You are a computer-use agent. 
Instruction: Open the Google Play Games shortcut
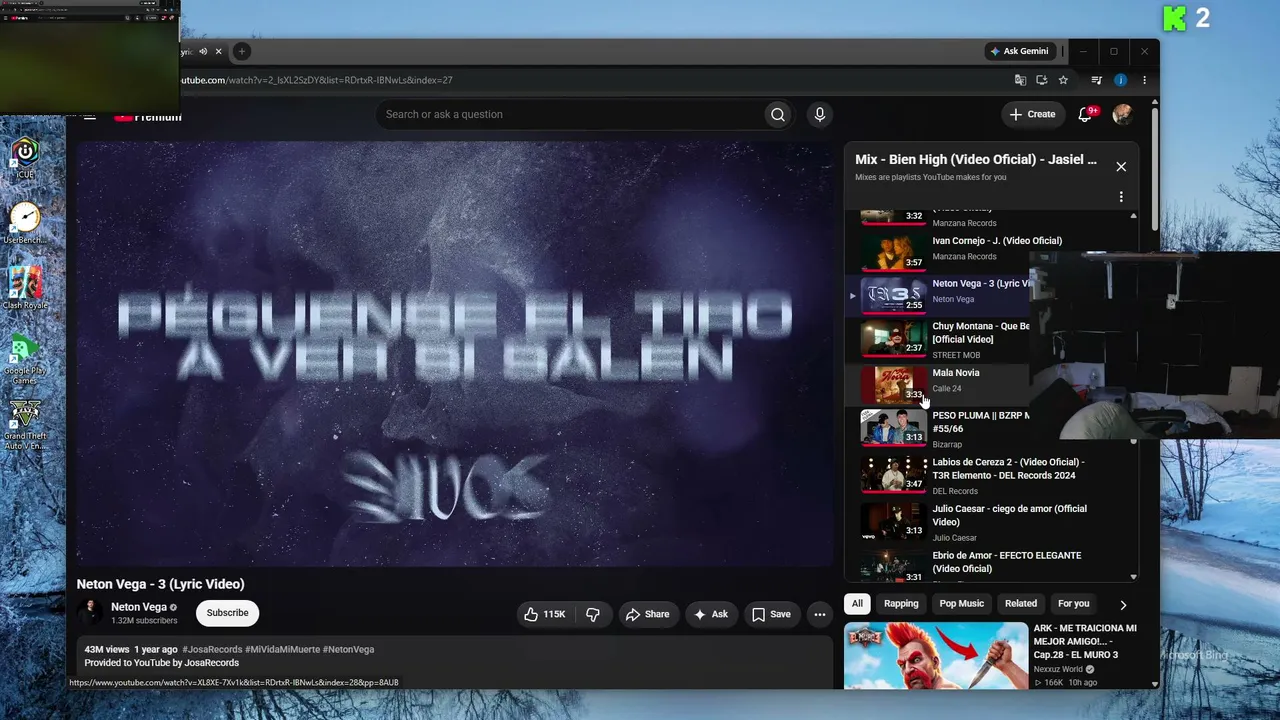(25, 359)
